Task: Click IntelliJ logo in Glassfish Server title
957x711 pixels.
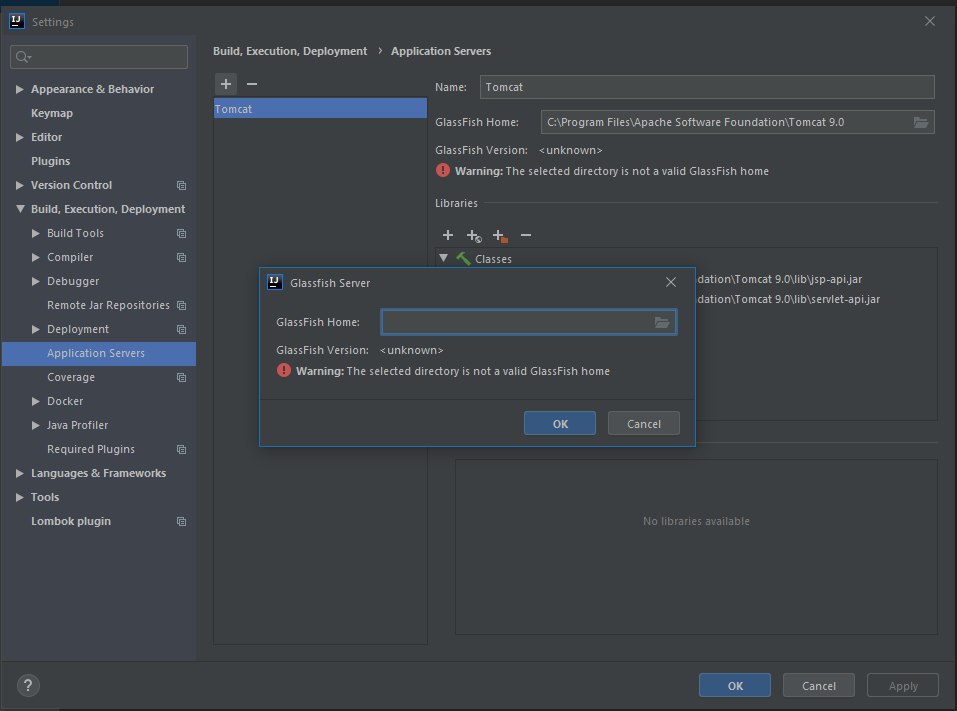Action: point(275,282)
